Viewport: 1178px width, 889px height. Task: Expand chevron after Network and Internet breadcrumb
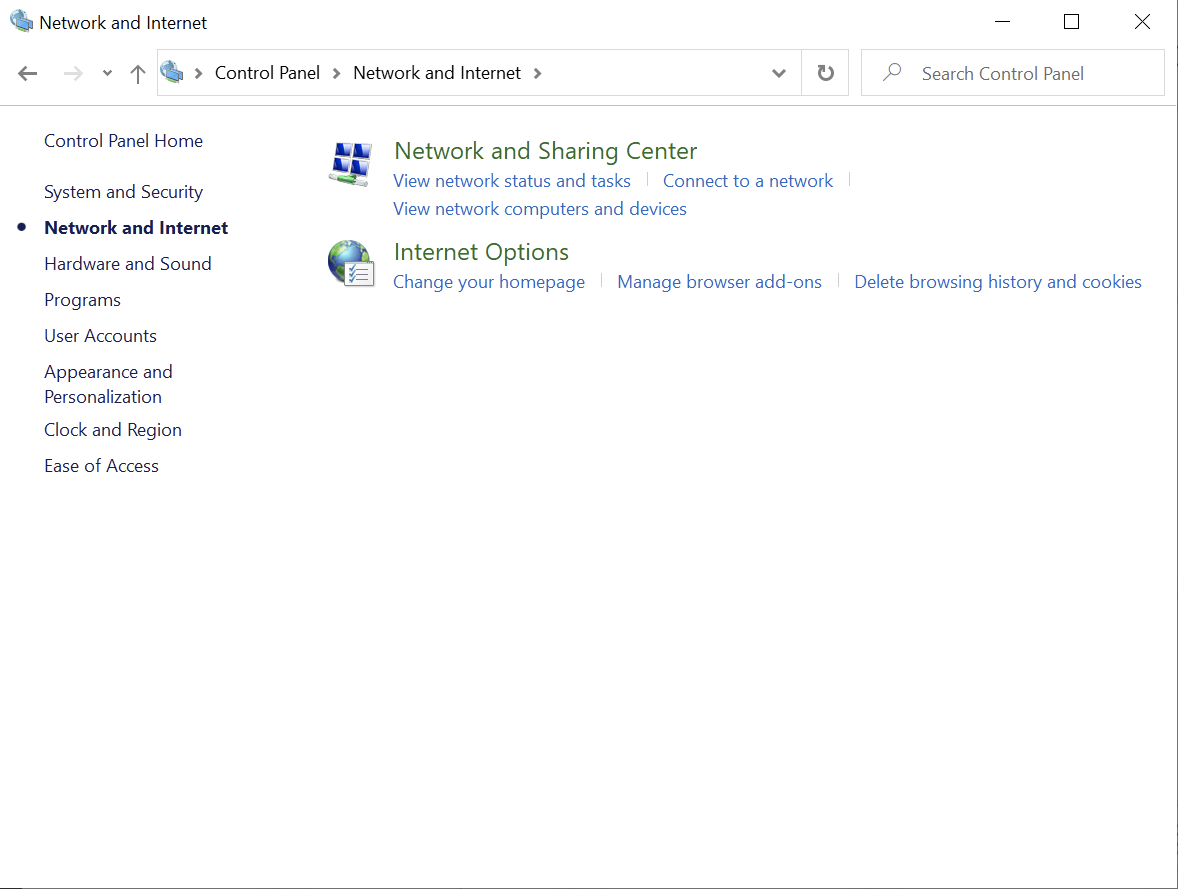538,73
